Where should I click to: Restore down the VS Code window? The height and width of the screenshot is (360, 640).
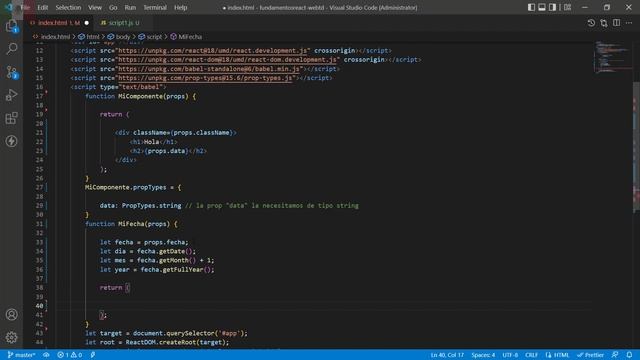(x=607, y=7)
